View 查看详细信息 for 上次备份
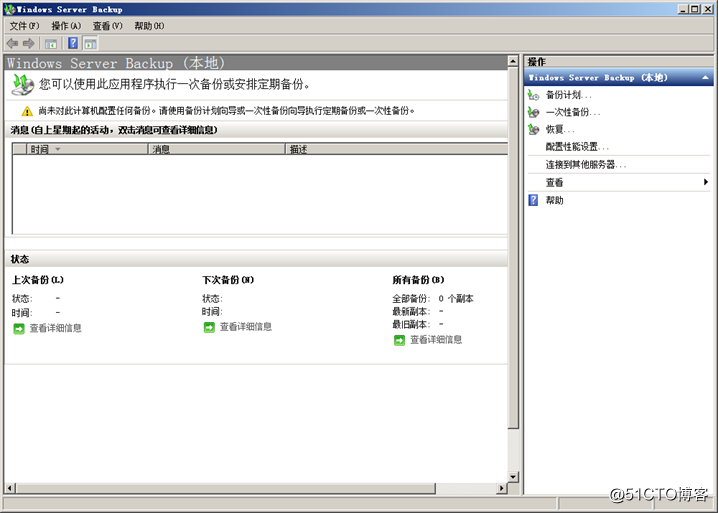This screenshot has width=718, height=513. point(56,328)
